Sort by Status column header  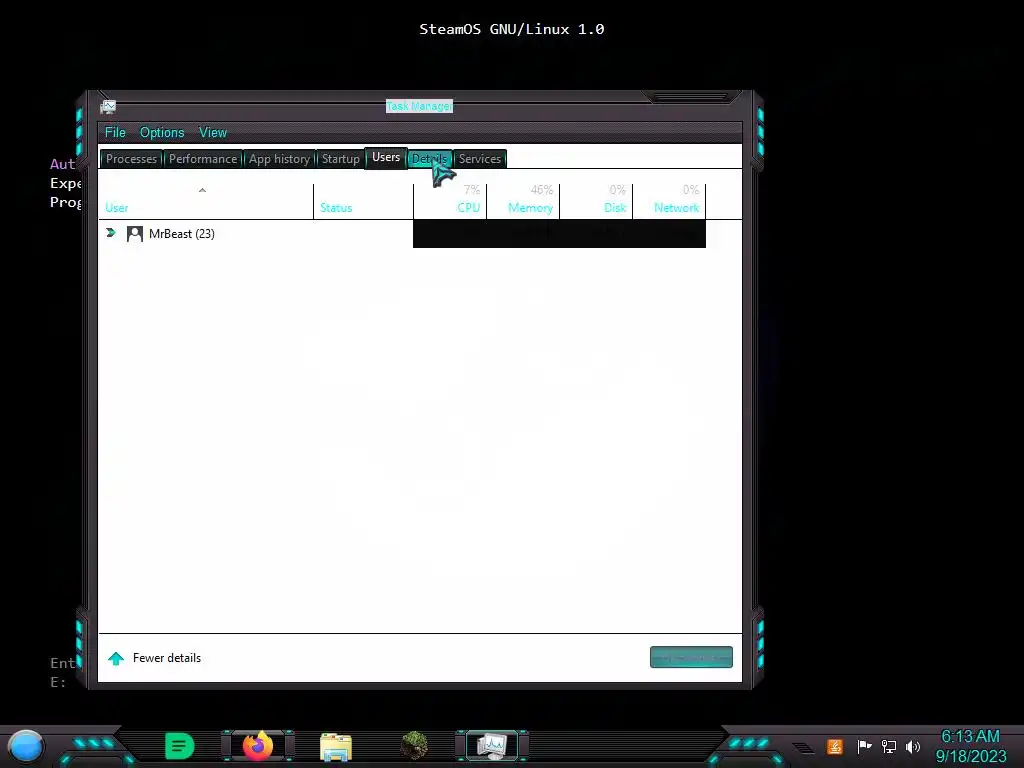coord(363,200)
